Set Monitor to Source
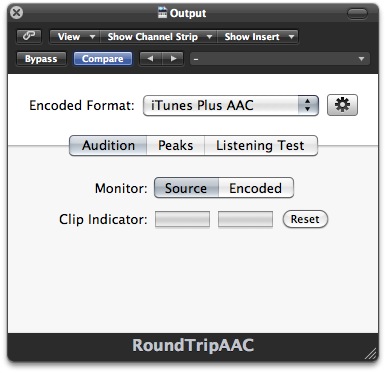 click(186, 188)
